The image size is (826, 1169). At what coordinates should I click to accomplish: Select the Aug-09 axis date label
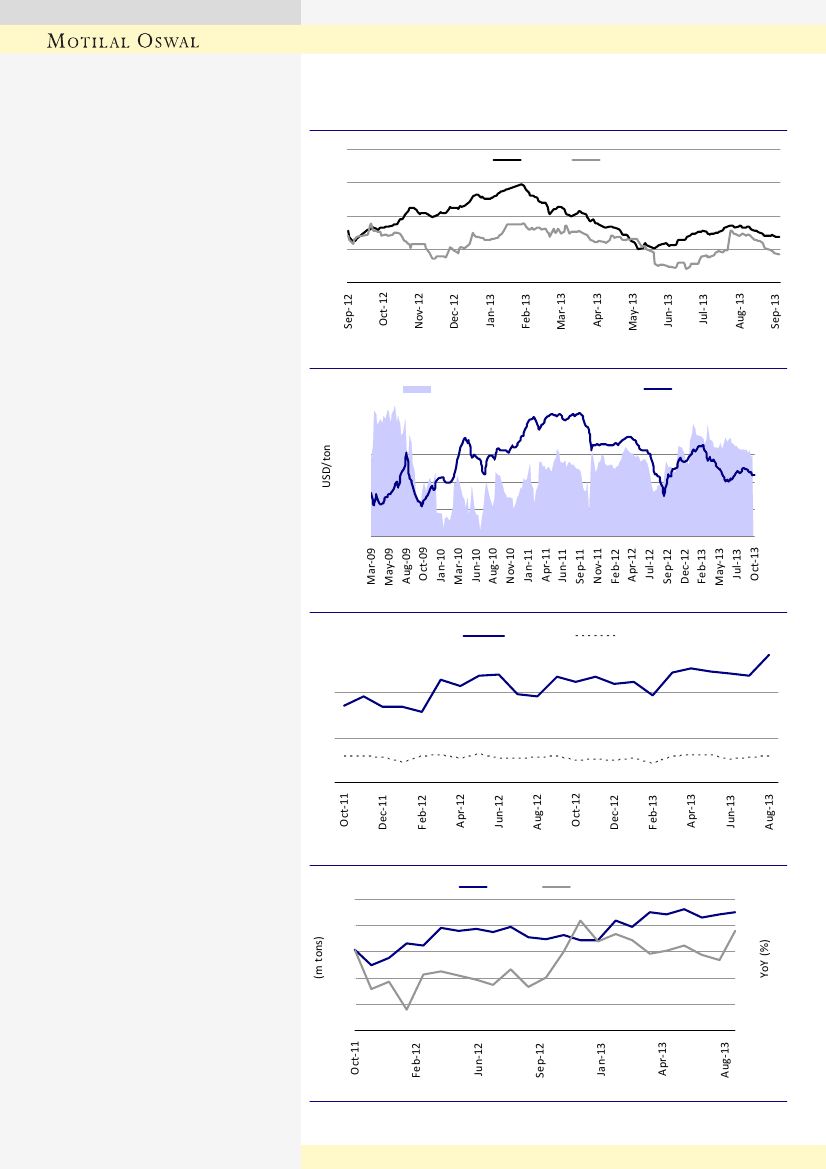(x=407, y=566)
